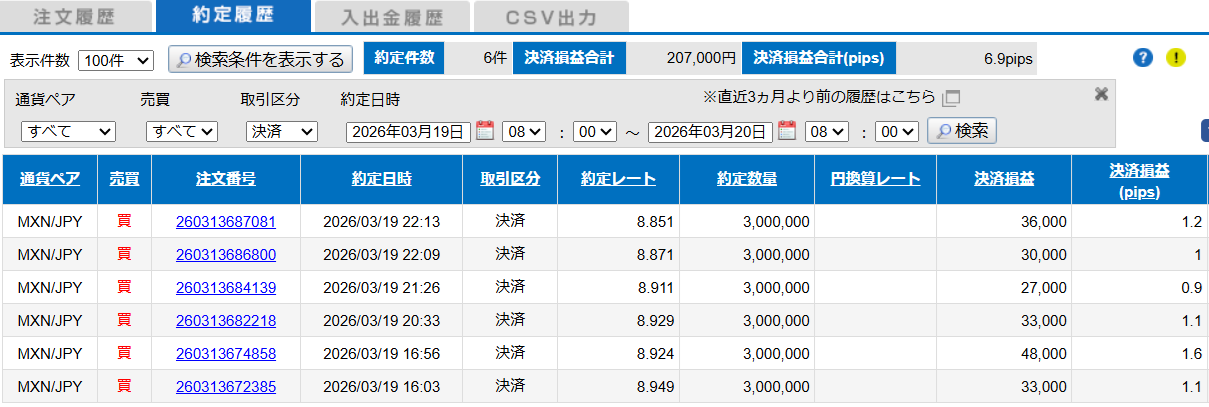
Task: Switch to the 注文履歴 tab
Action: 77,17
